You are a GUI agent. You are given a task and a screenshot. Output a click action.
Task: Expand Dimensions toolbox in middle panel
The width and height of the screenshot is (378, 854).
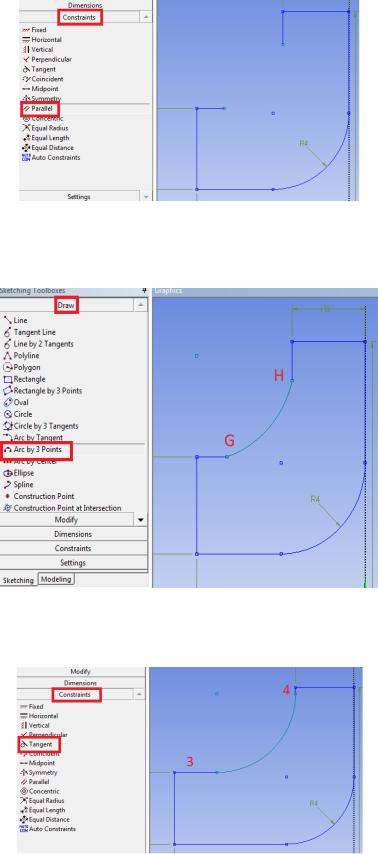pyautogui.click(x=74, y=534)
